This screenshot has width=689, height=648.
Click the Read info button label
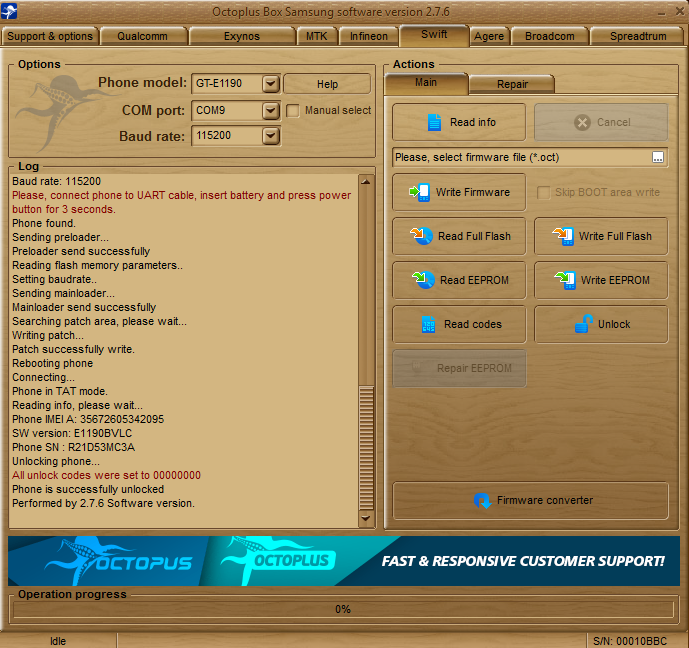point(473,122)
